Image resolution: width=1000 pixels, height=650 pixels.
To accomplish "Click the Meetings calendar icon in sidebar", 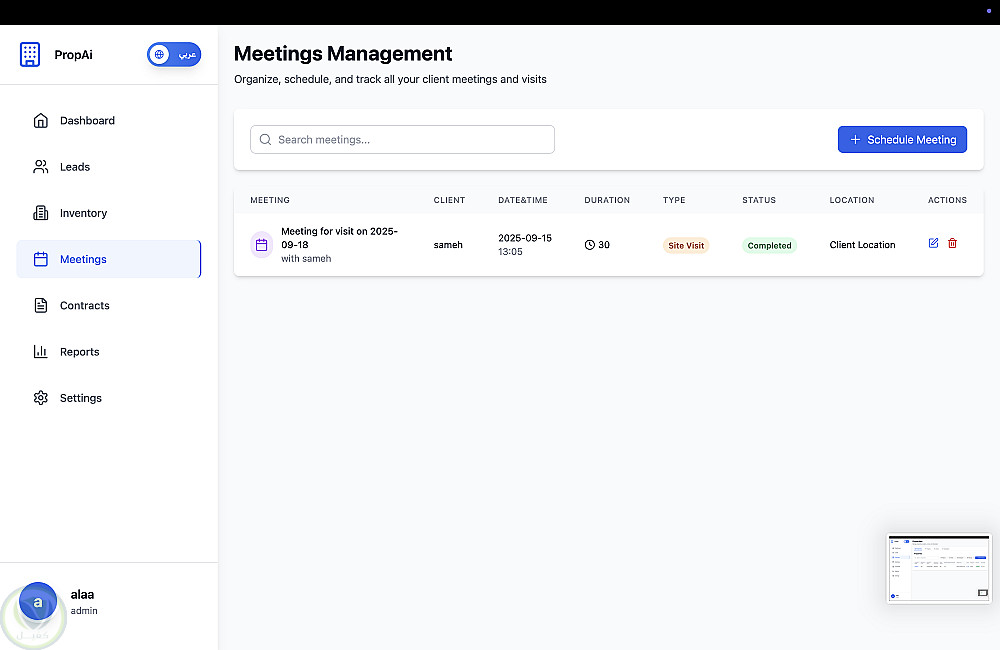I will tap(41, 259).
